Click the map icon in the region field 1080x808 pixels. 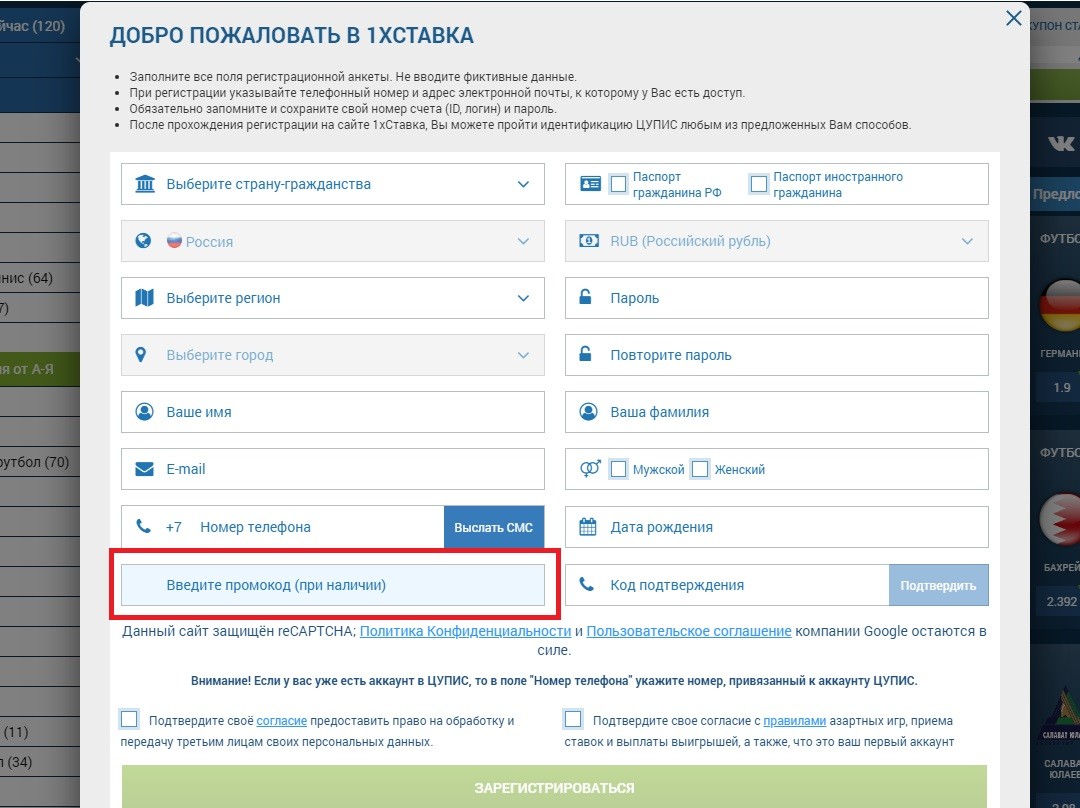pyautogui.click(x=144, y=298)
